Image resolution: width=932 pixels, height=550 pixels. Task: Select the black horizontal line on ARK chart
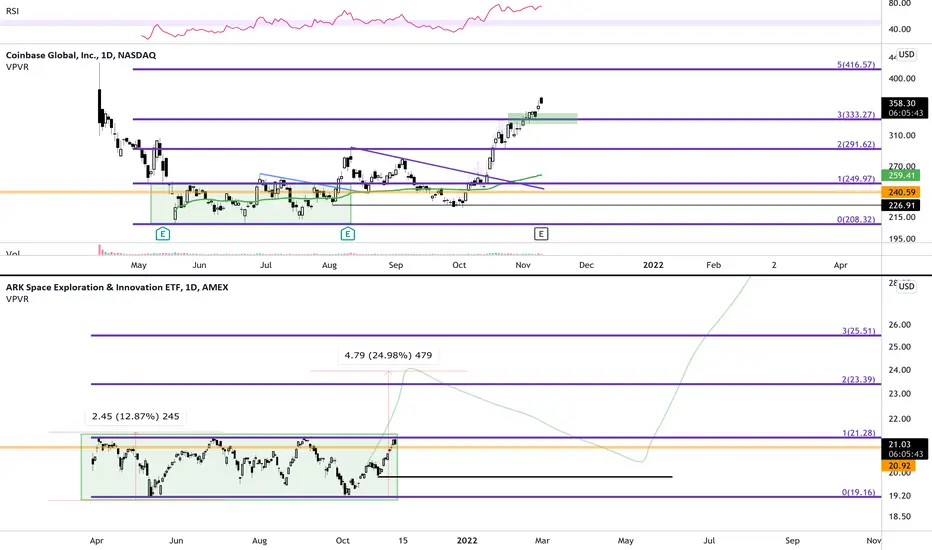[x=525, y=477]
